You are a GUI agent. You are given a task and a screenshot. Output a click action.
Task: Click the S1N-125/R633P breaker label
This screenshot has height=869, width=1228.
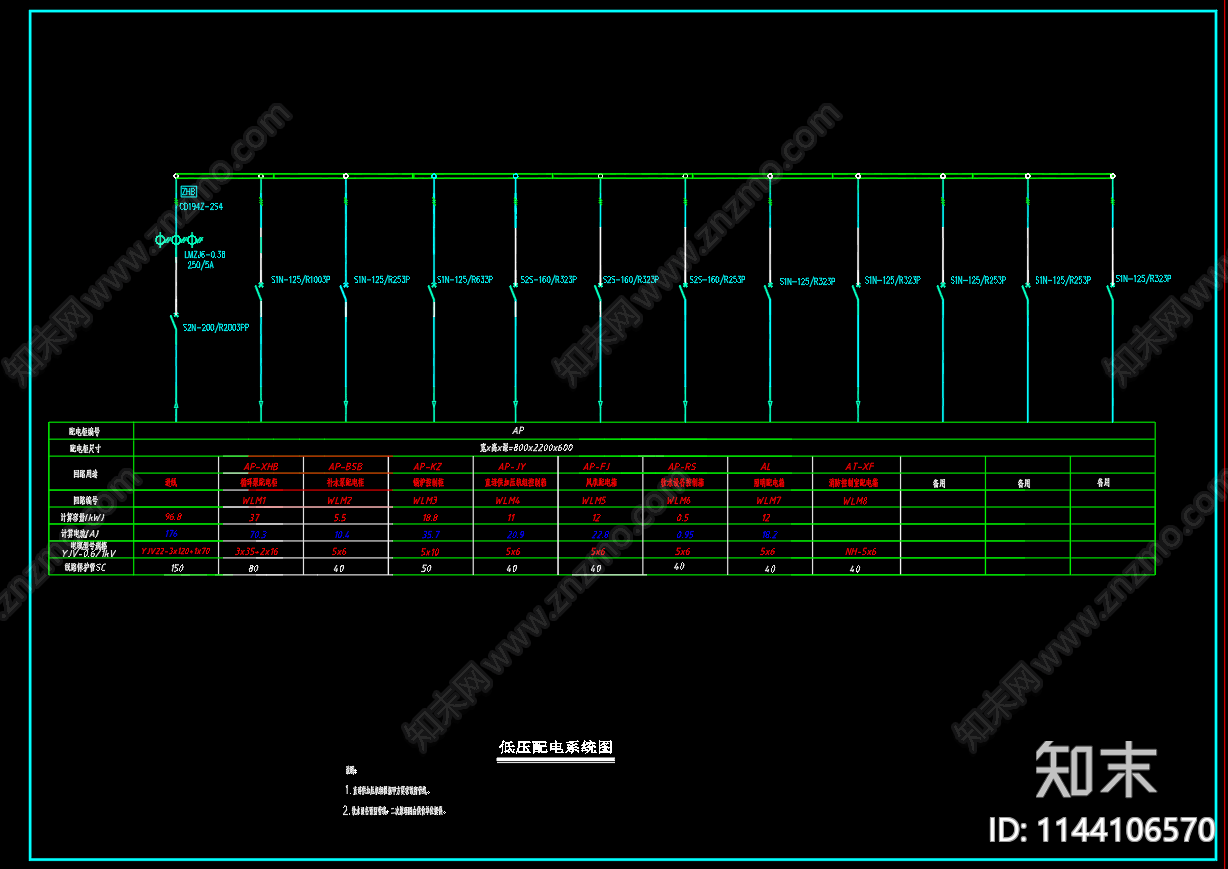[x=465, y=280]
